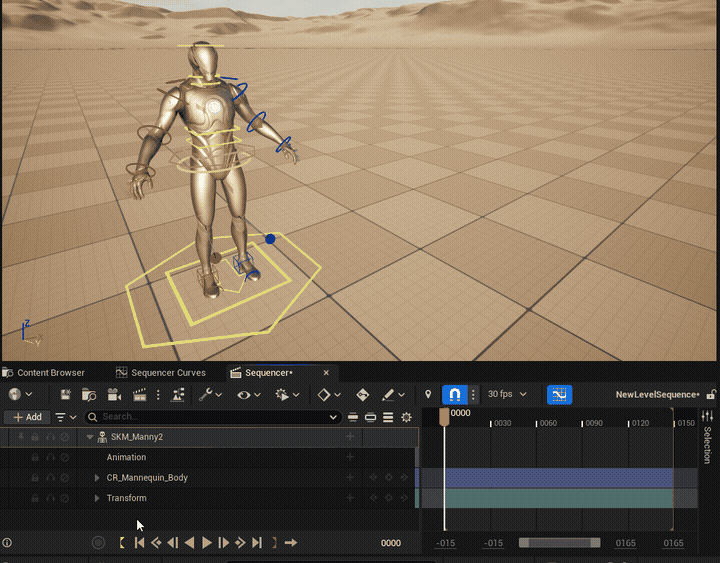Click the Save sequence icon in toolbar
This screenshot has width=720, height=563.
coord(66,395)
